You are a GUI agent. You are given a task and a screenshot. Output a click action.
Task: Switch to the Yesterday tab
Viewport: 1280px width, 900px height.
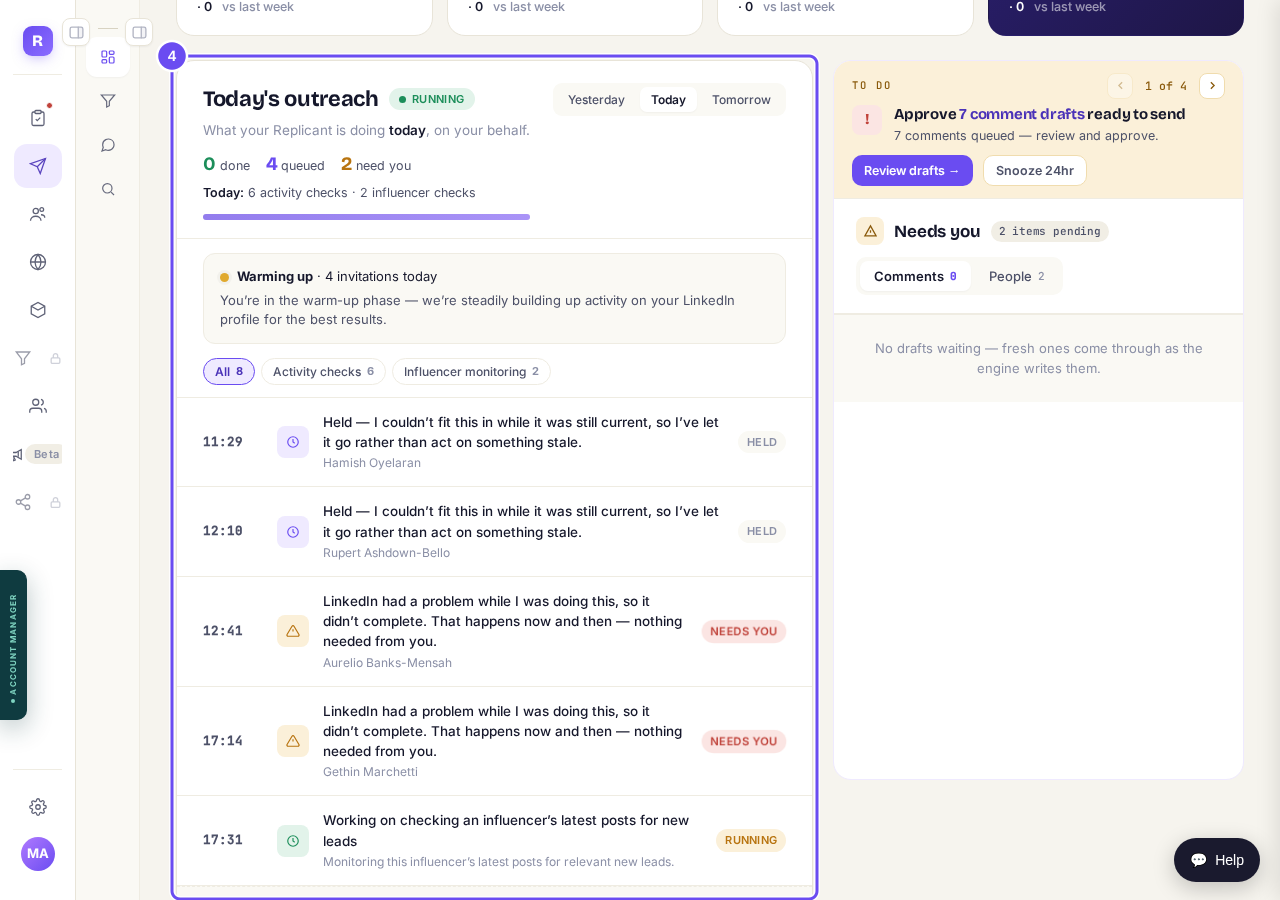tap(596, 100)
